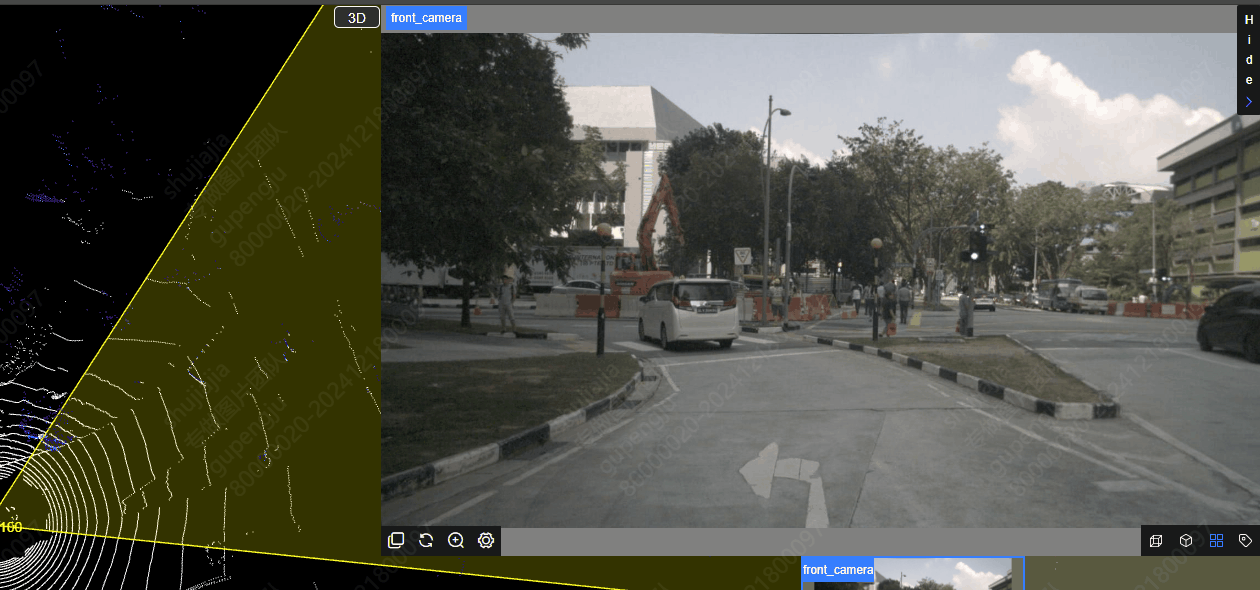
Task: Click the overlapping squares copy icon
Action: coord(396,541)
